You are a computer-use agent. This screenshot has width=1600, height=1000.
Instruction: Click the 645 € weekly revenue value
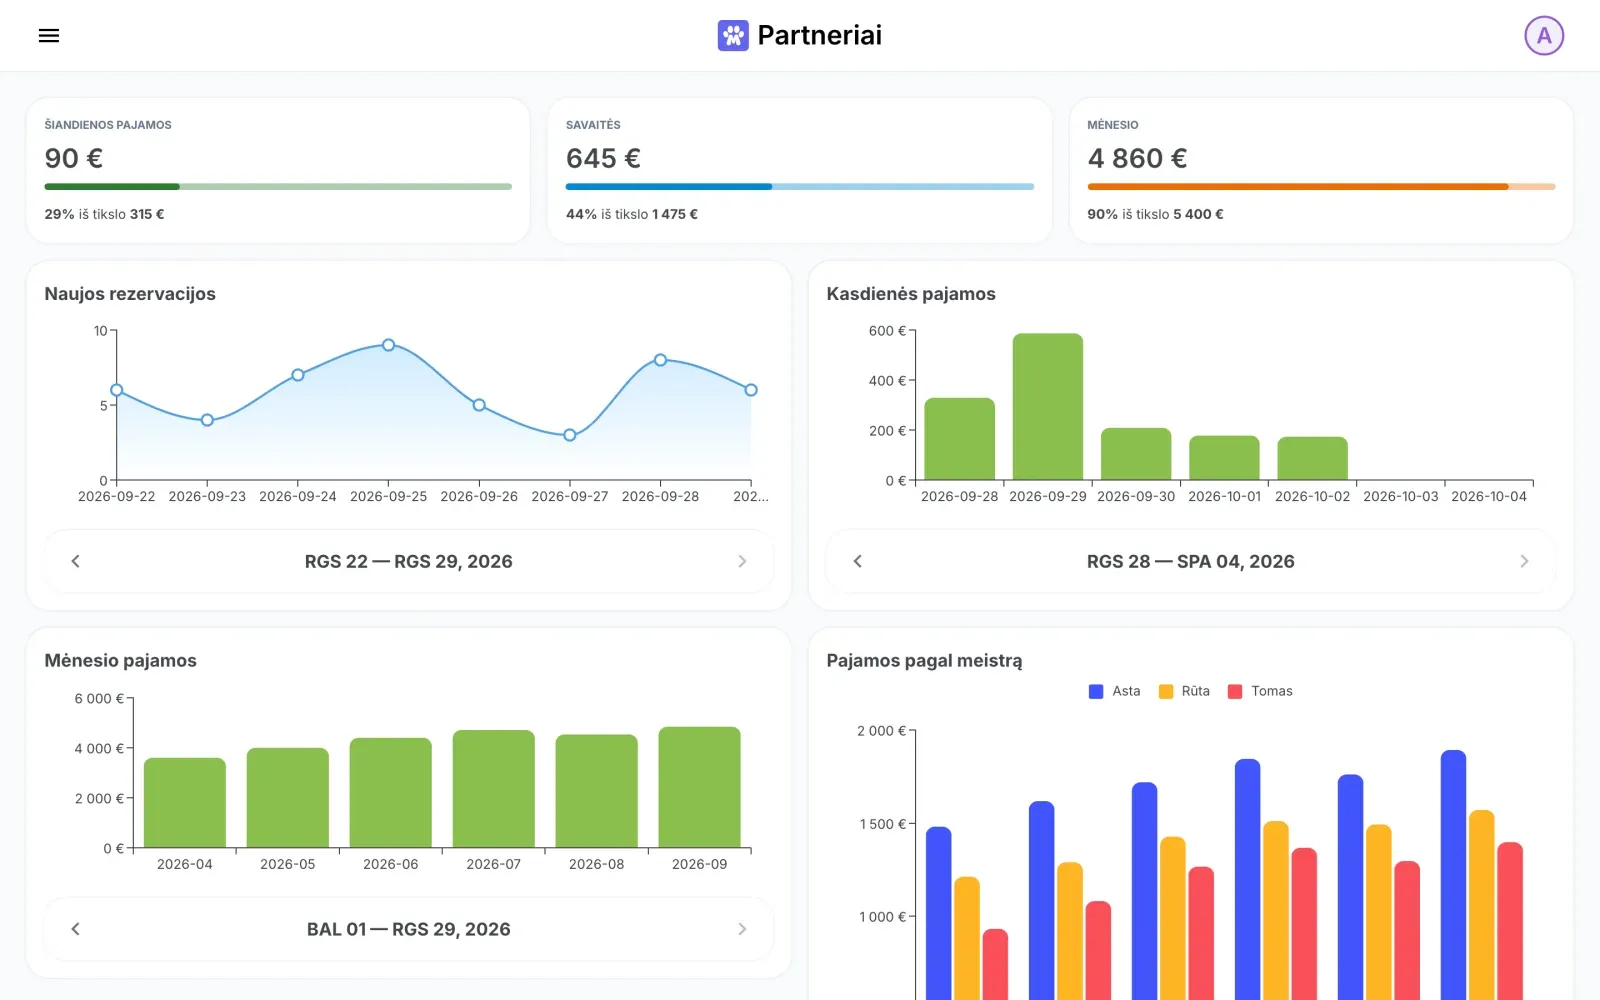coord(603,158)
